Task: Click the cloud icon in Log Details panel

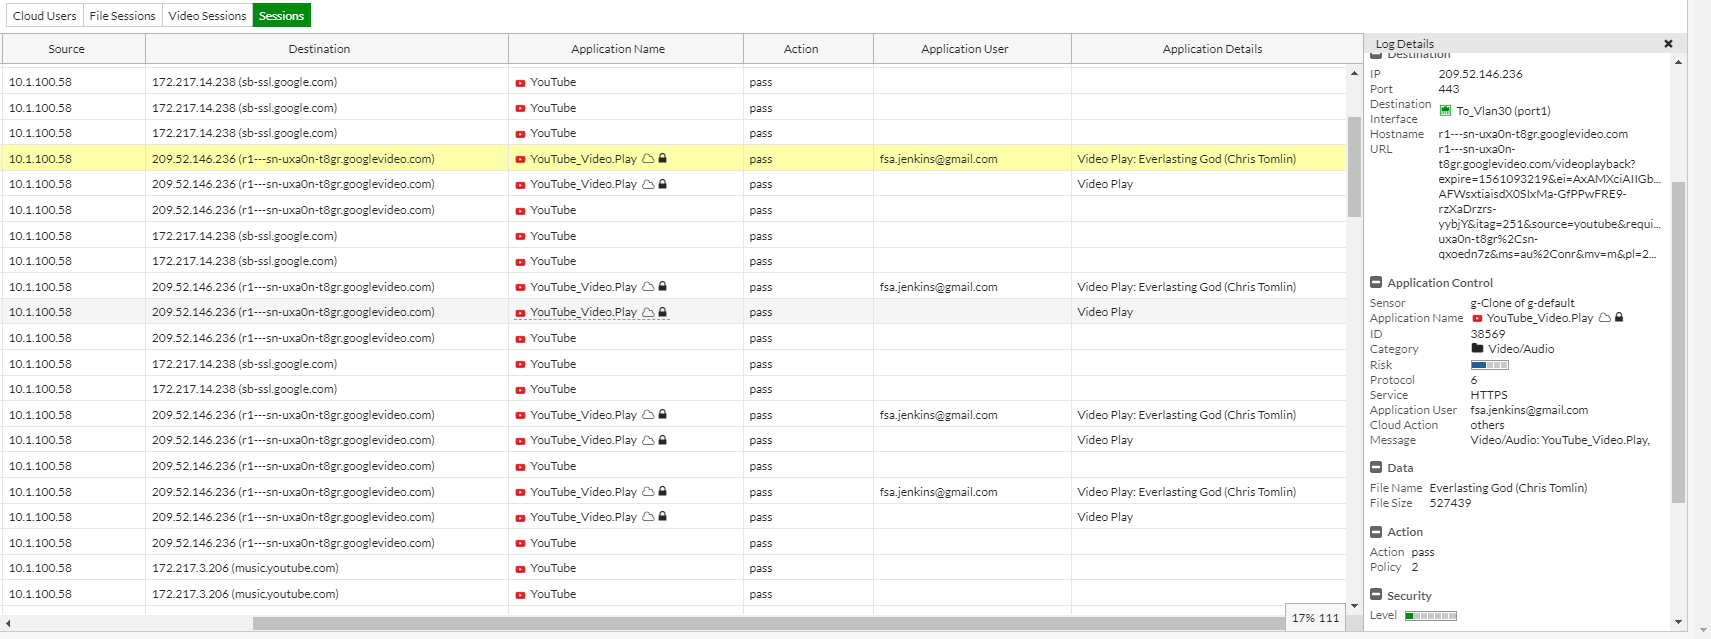Action: 1604,318
